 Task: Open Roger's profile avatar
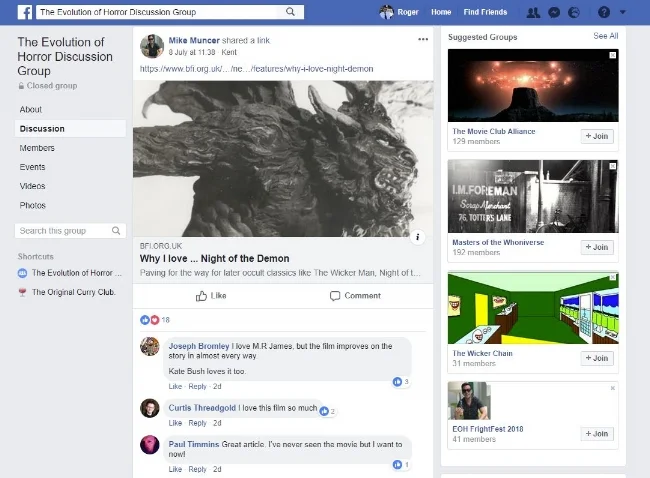(x=386, y=12)
